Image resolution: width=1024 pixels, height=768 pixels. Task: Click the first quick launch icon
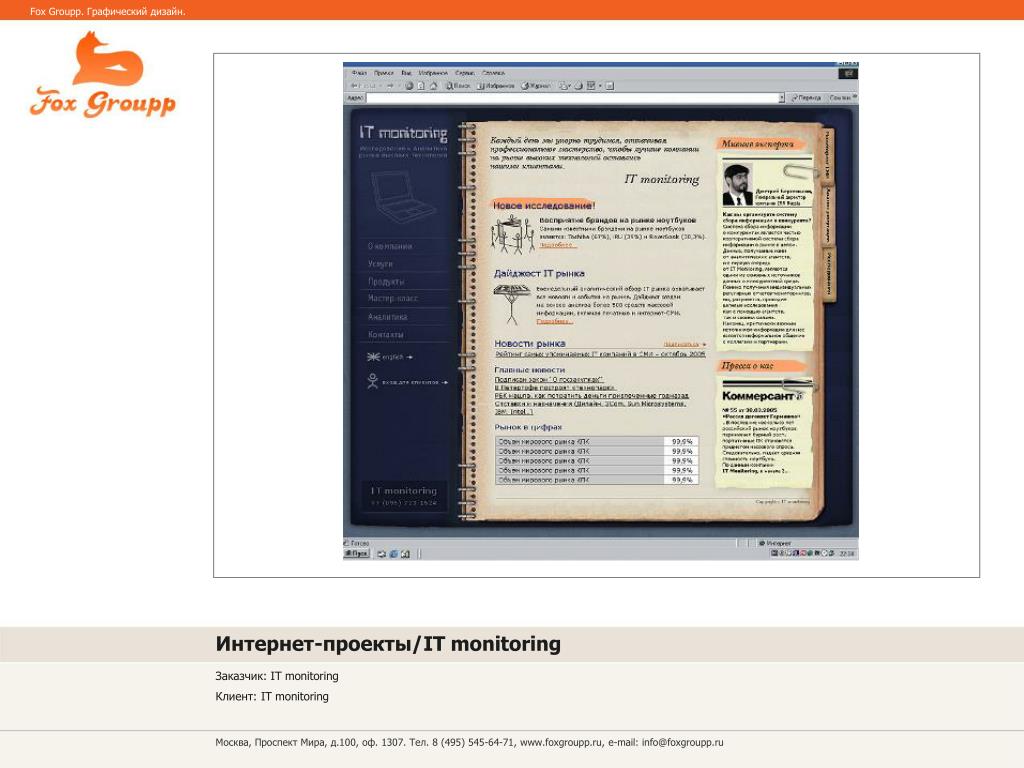[x=381, y=554]
